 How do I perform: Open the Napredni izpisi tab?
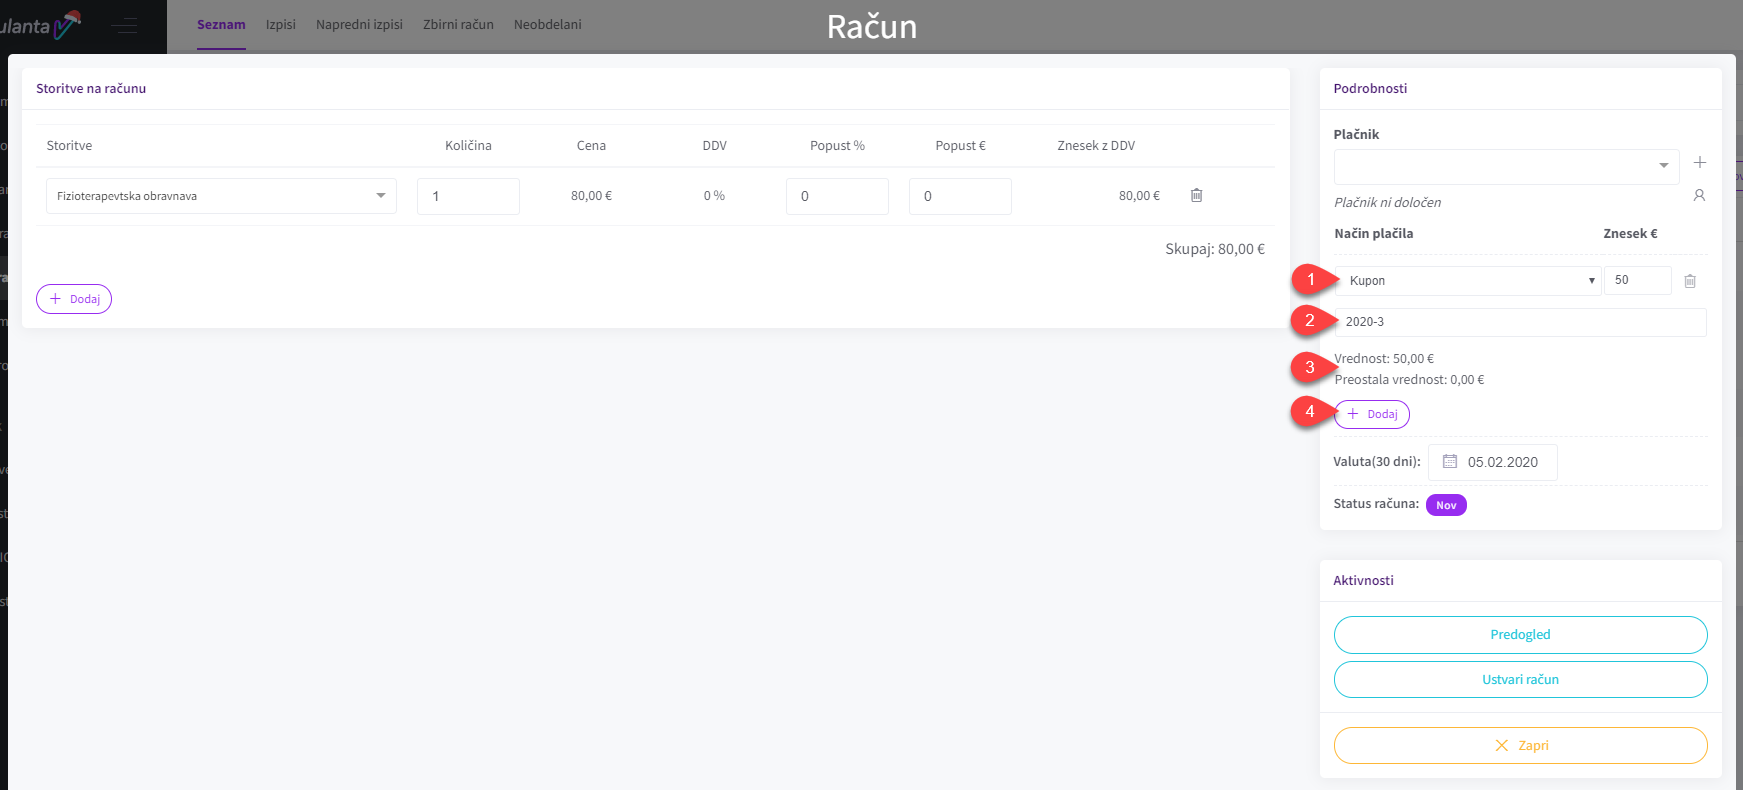tap(359, 25)
